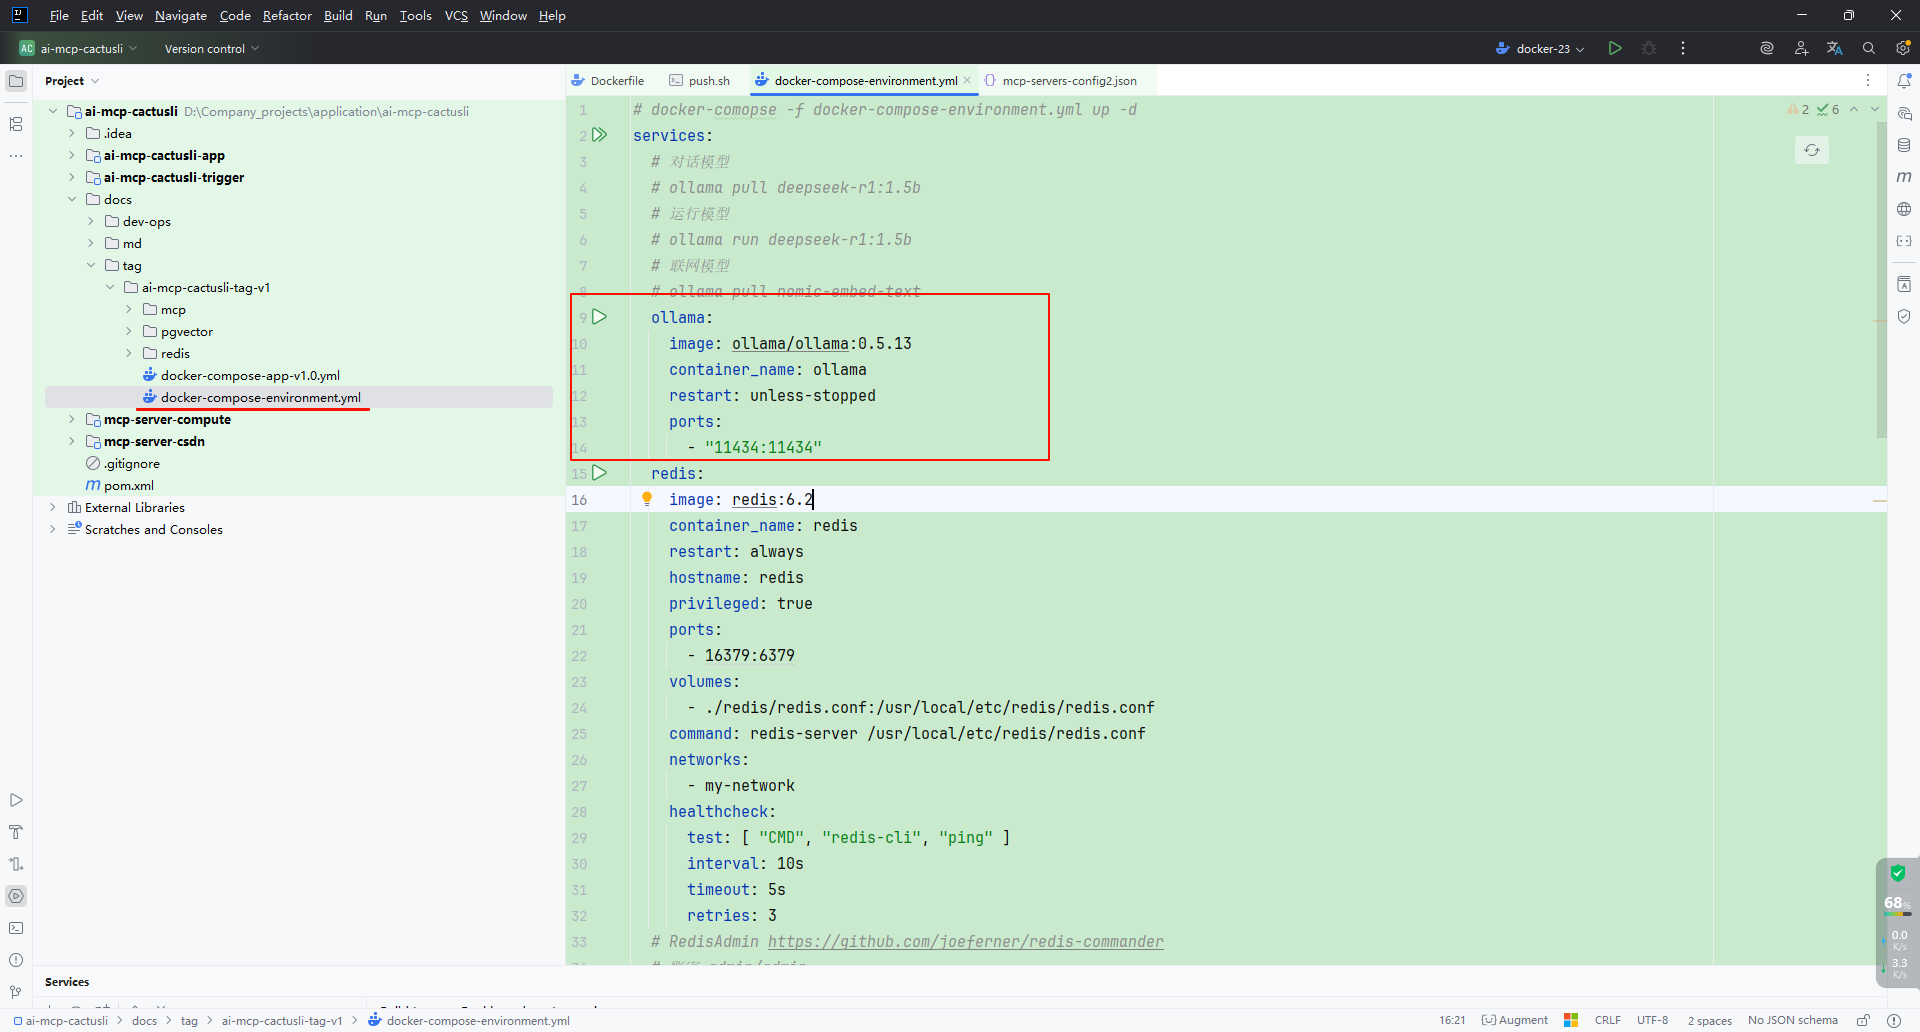Select the .gitignore file
The width and height of the screenshot is (1920, 1032).
pyautogui.click(x=132, y=463)
